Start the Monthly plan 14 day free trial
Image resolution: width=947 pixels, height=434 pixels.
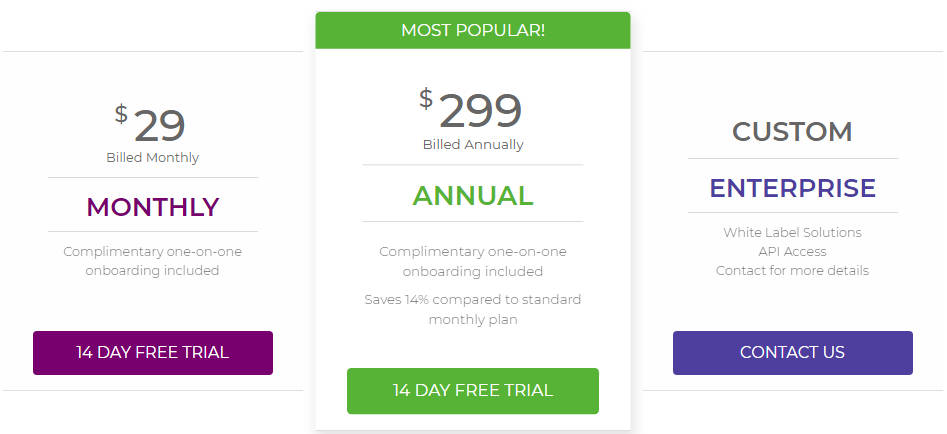pyautogui.click(x=153, y=353)
